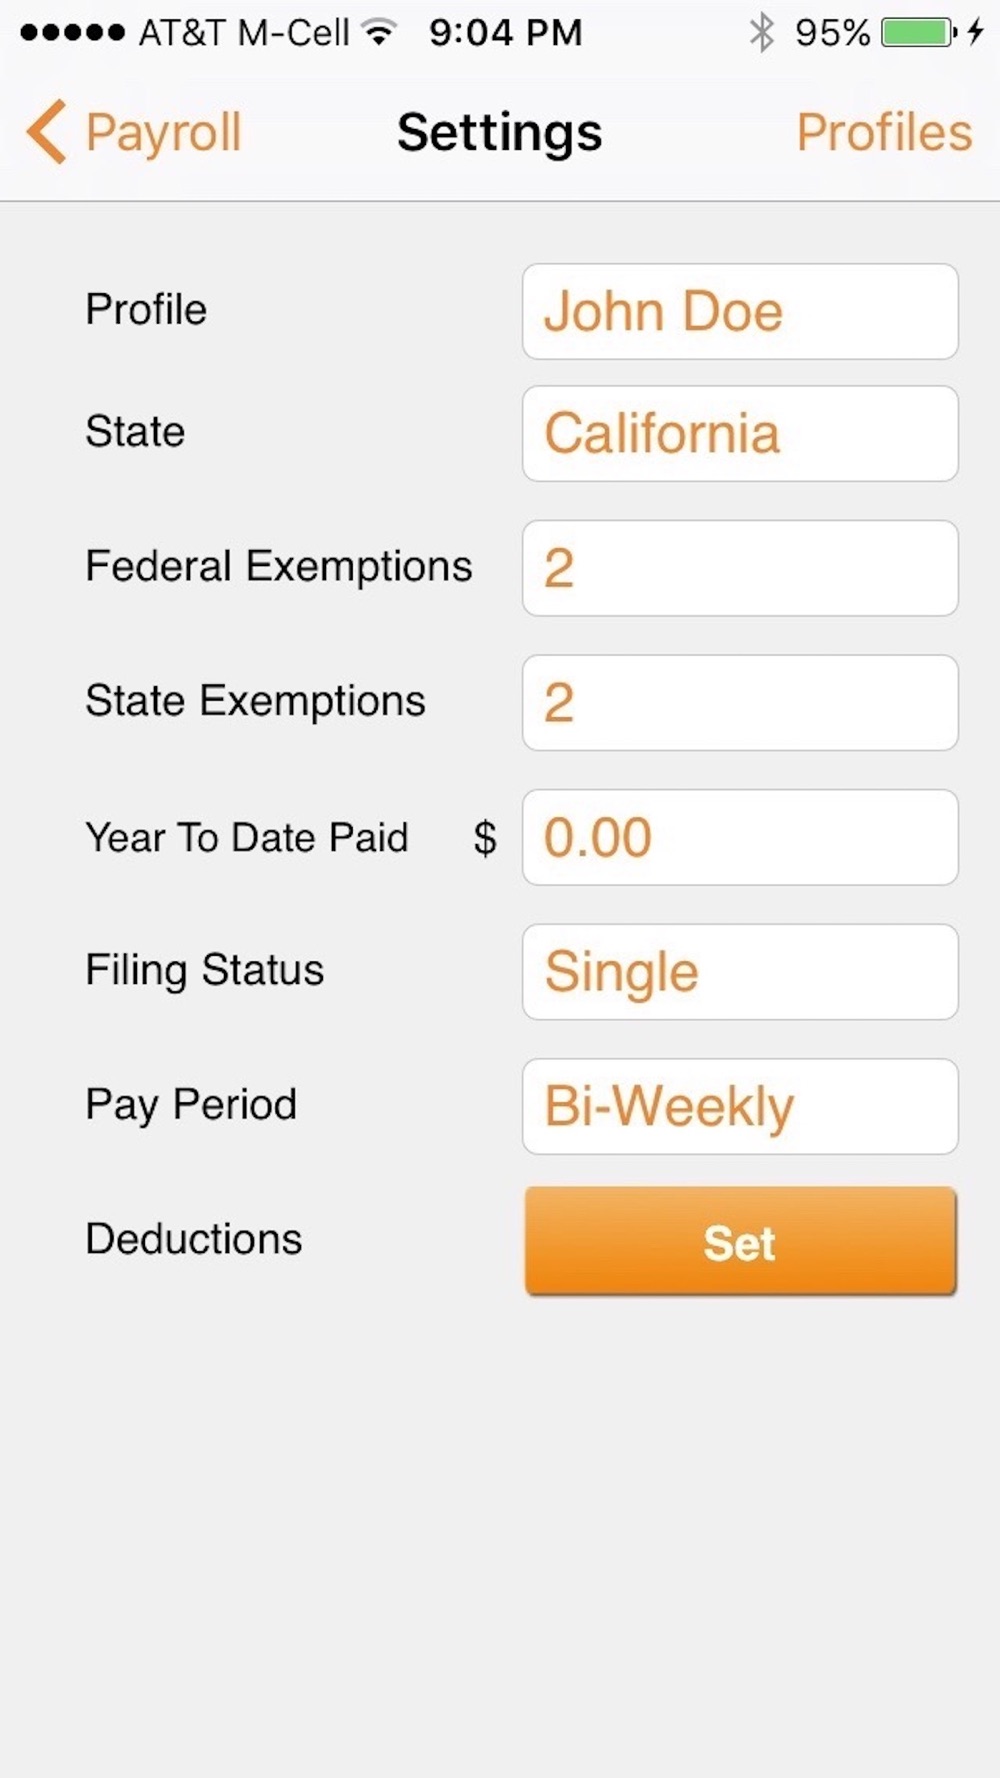
Task: Tap the cellular signal strength dots
Action: 72,33
